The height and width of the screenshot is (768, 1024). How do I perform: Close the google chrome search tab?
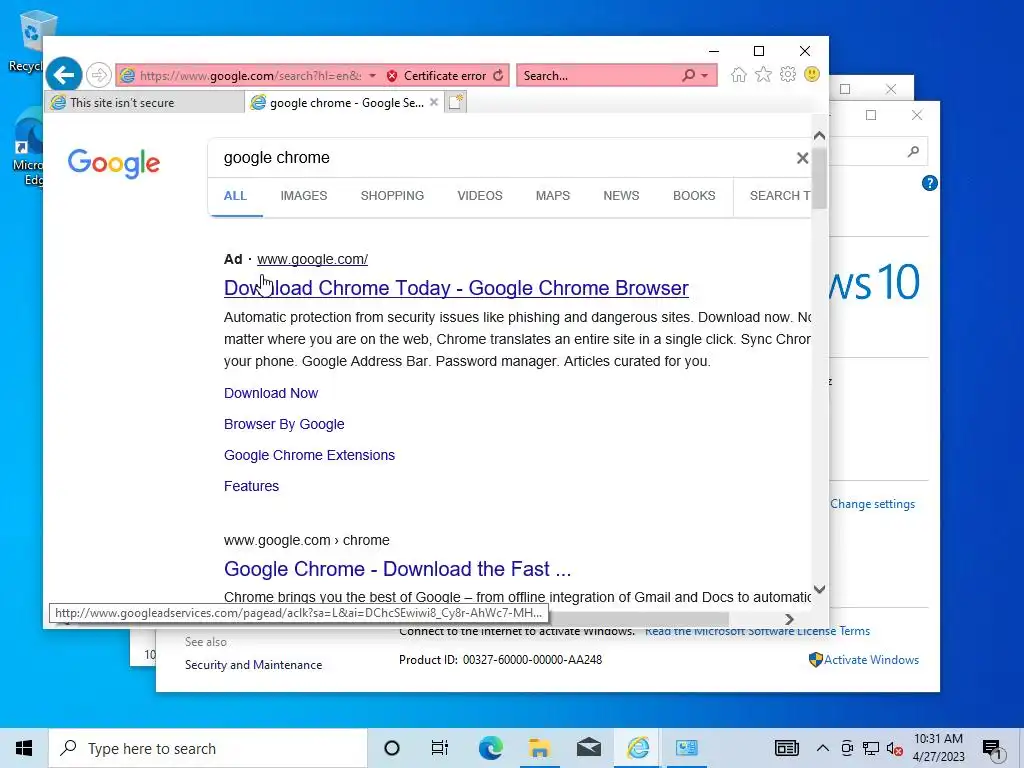(434, 103)
